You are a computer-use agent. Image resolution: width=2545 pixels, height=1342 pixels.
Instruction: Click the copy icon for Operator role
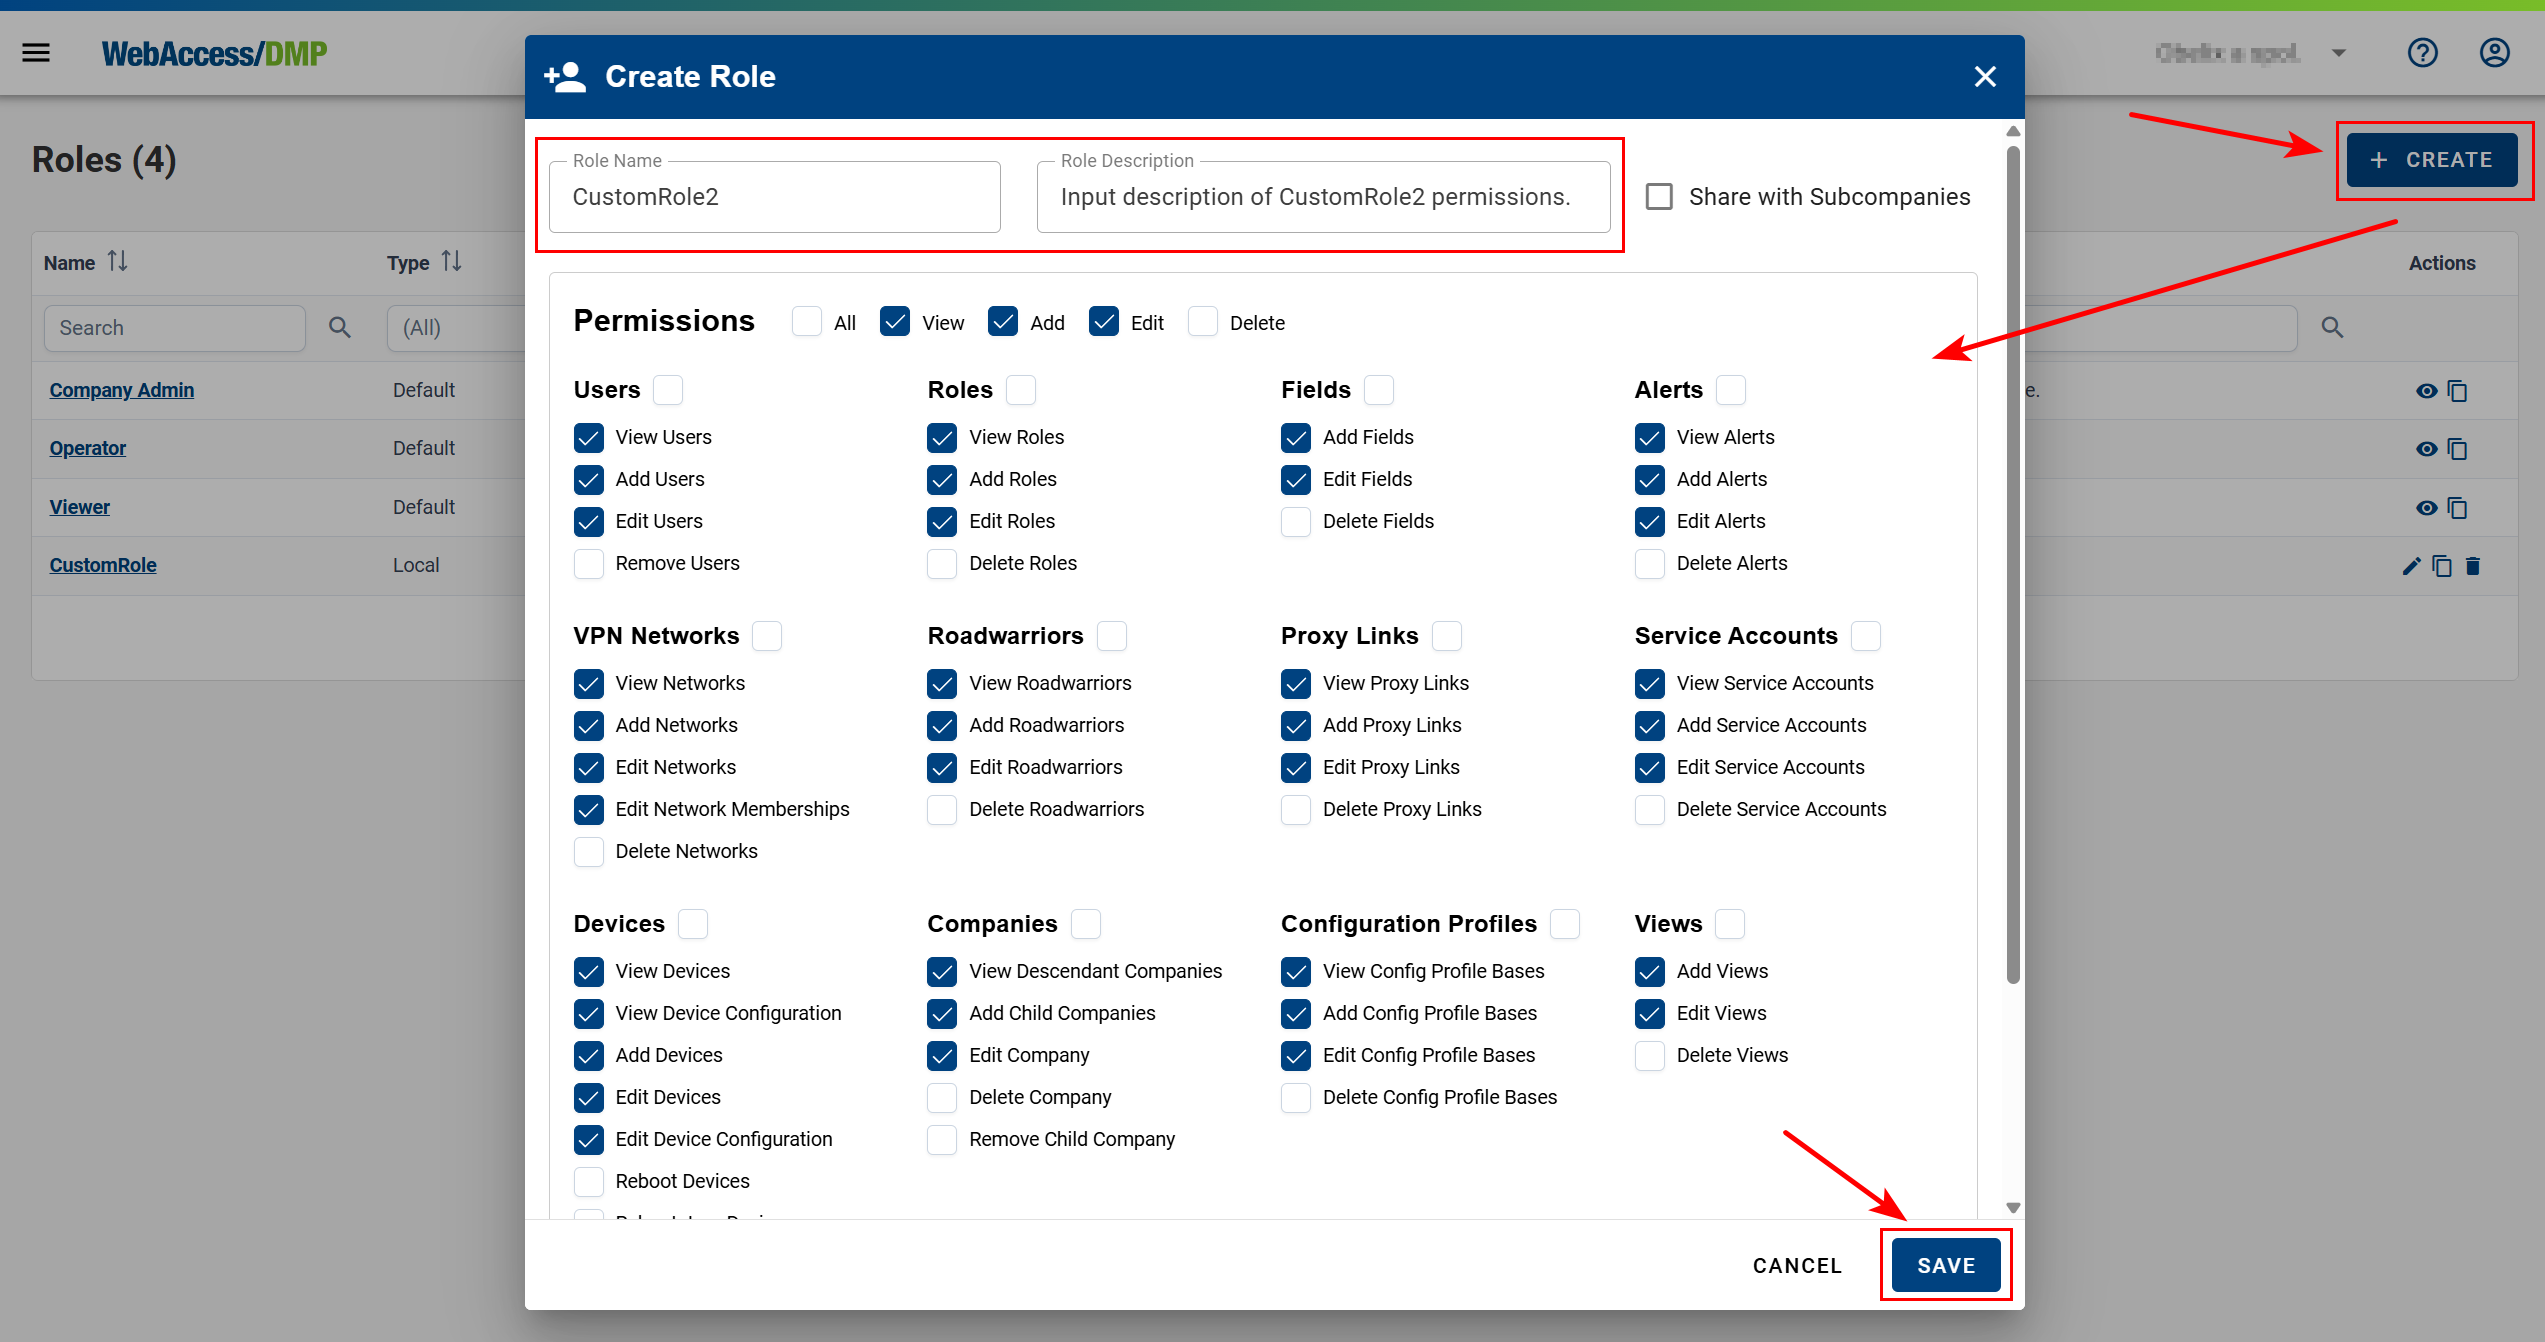tap(2457, 449)
